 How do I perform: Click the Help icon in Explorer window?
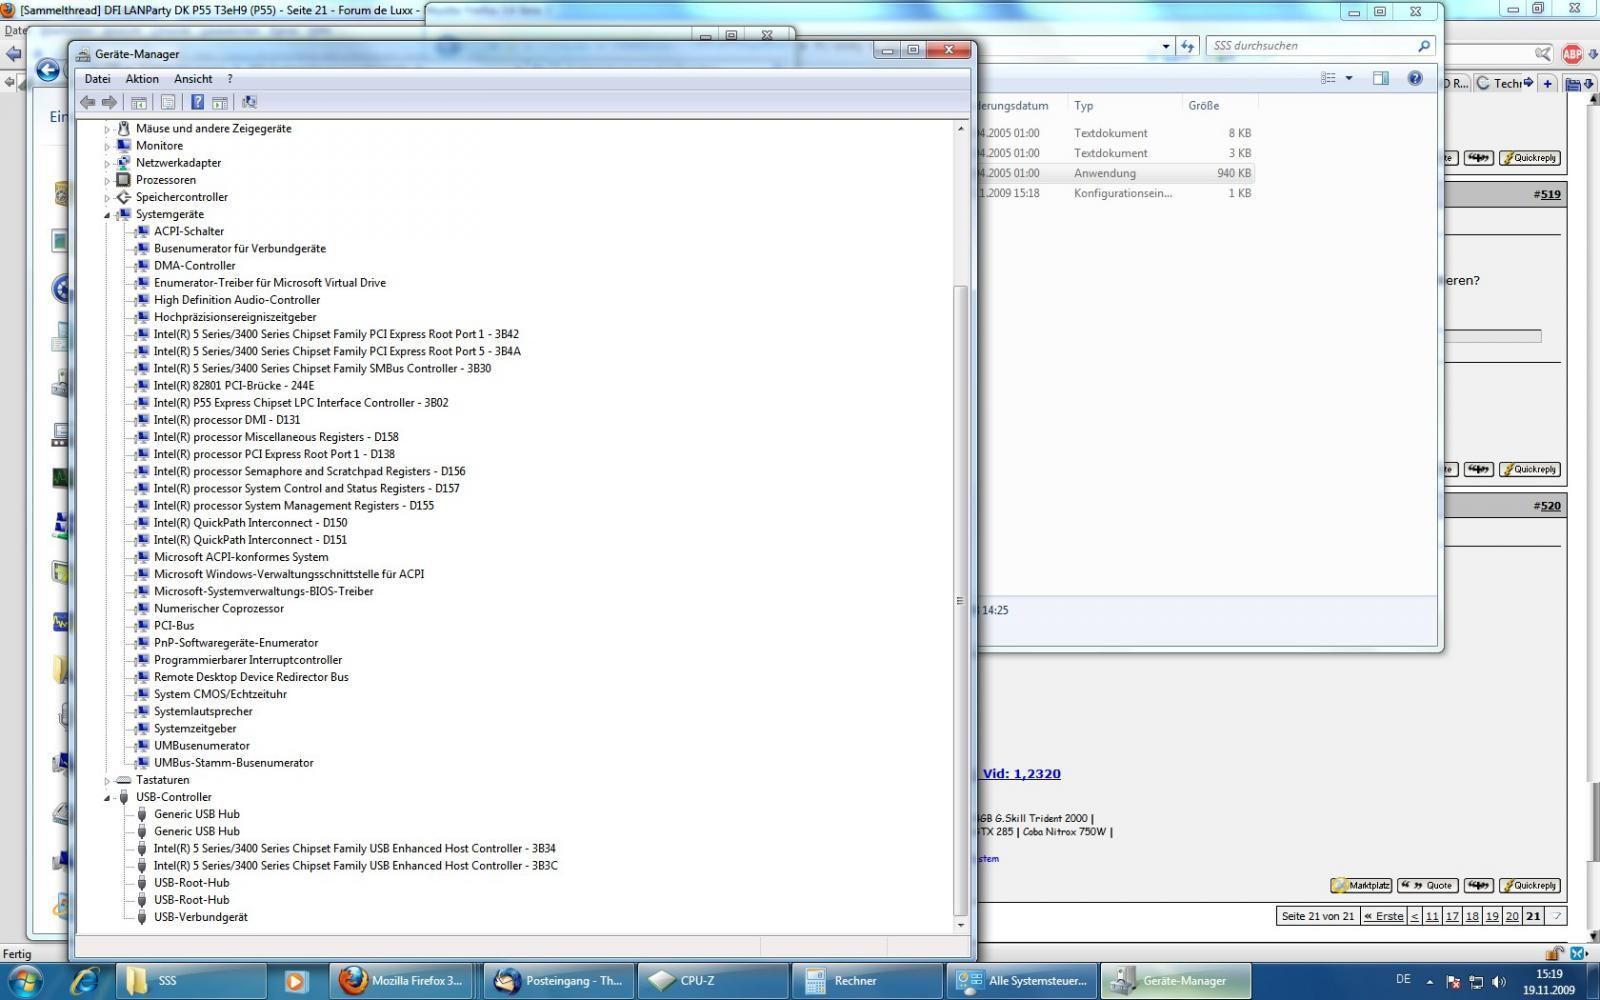click(1415, 78)
